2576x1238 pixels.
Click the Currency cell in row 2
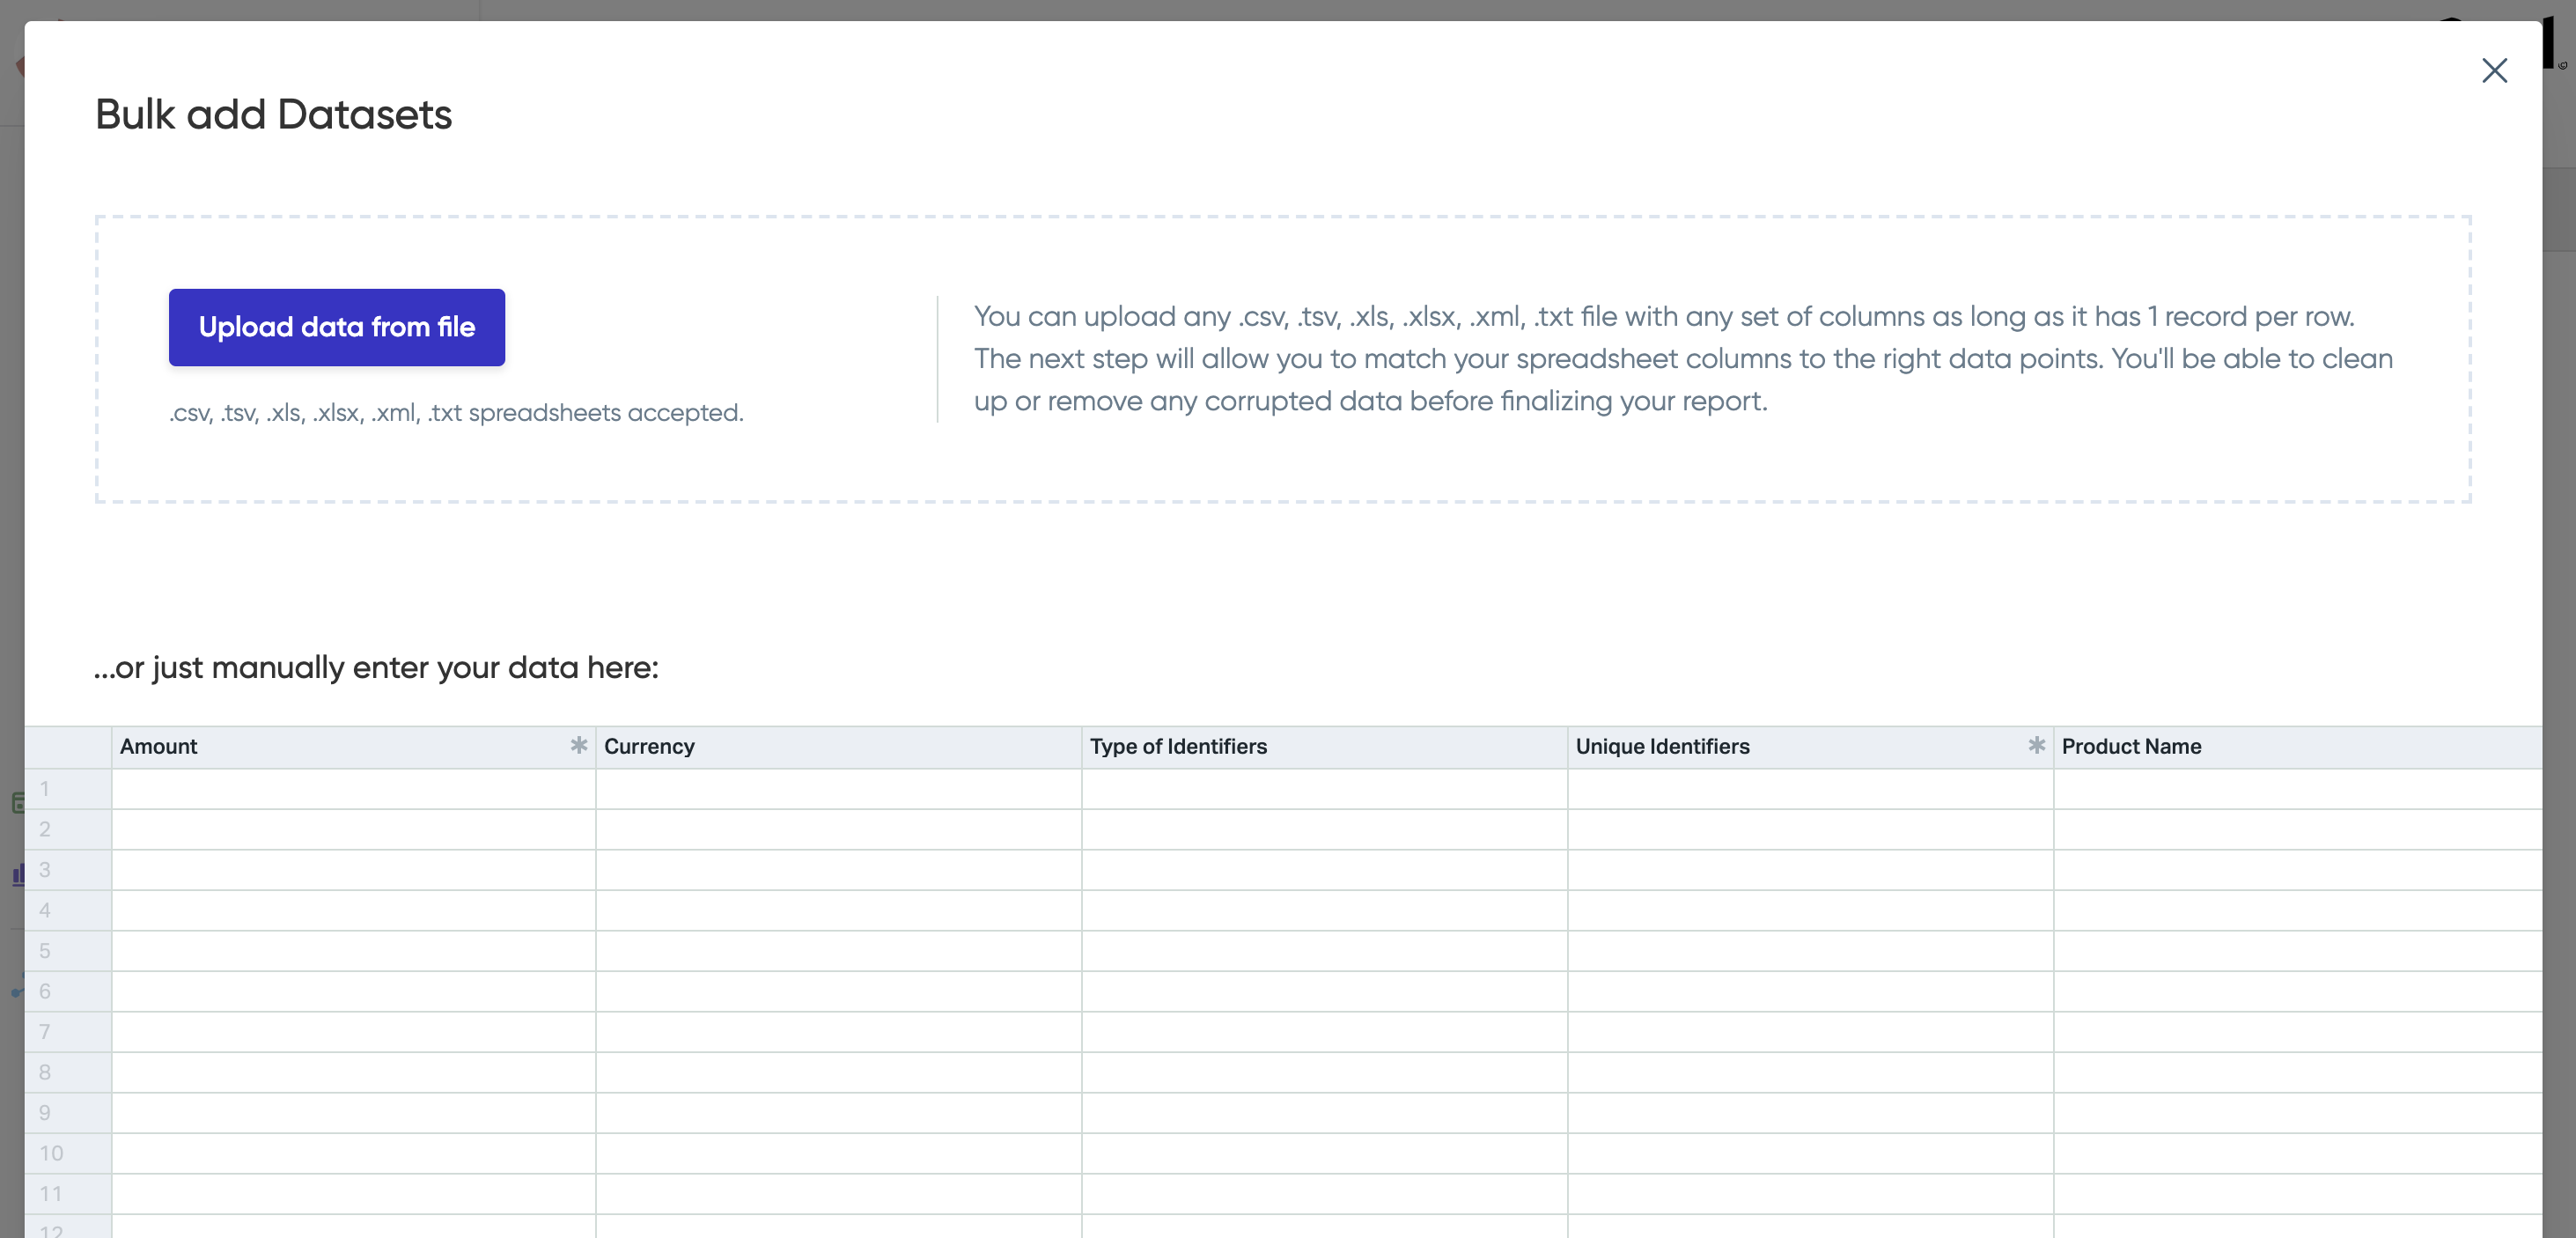[837, 829]
